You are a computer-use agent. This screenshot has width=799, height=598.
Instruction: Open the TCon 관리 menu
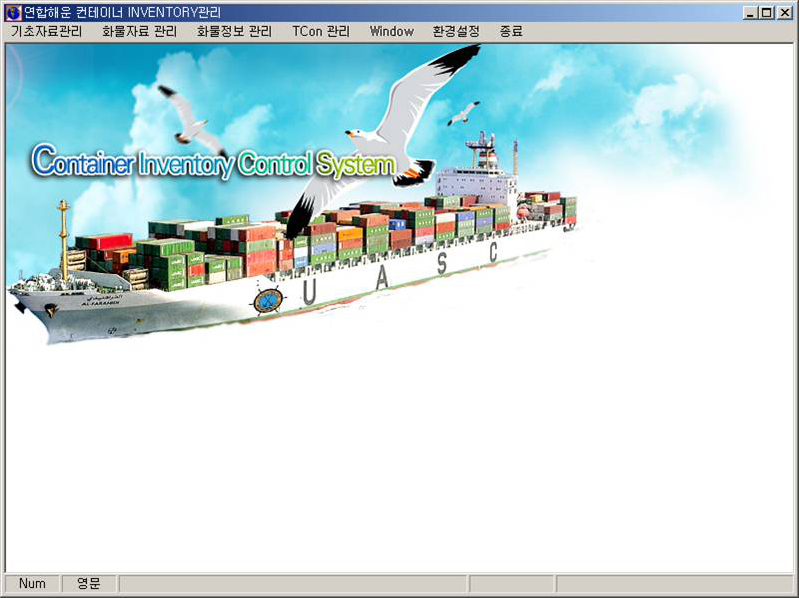[321, 32]
